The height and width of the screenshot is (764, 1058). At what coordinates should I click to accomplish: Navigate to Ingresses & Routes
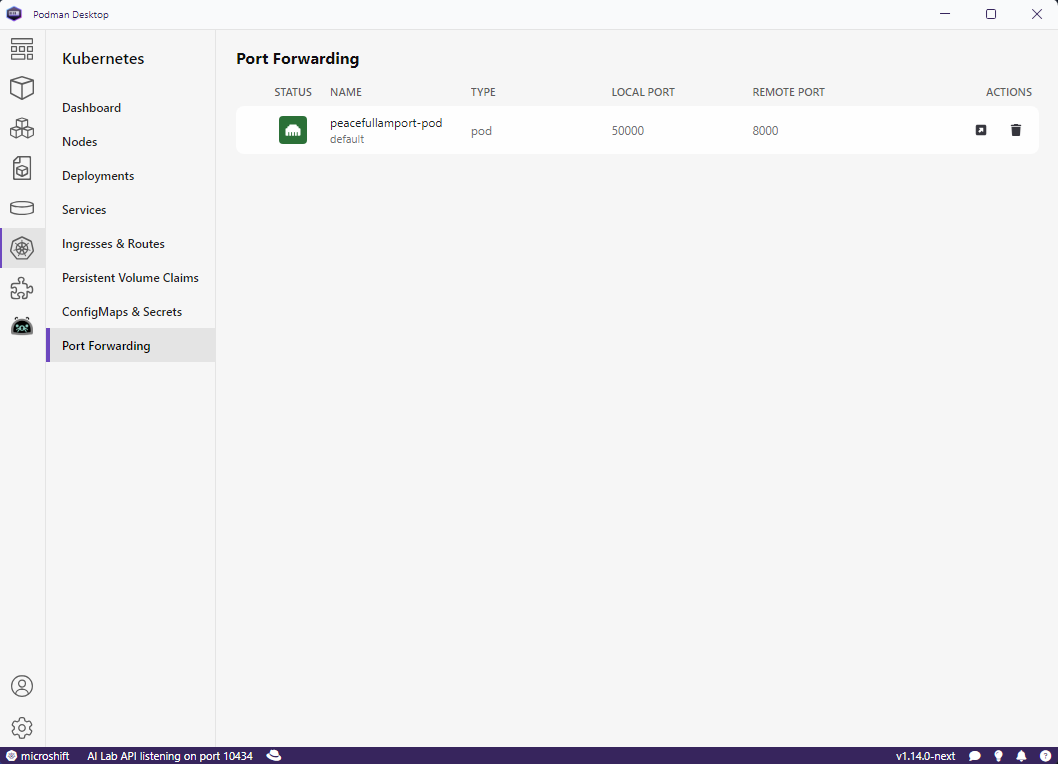click(113, 243)
